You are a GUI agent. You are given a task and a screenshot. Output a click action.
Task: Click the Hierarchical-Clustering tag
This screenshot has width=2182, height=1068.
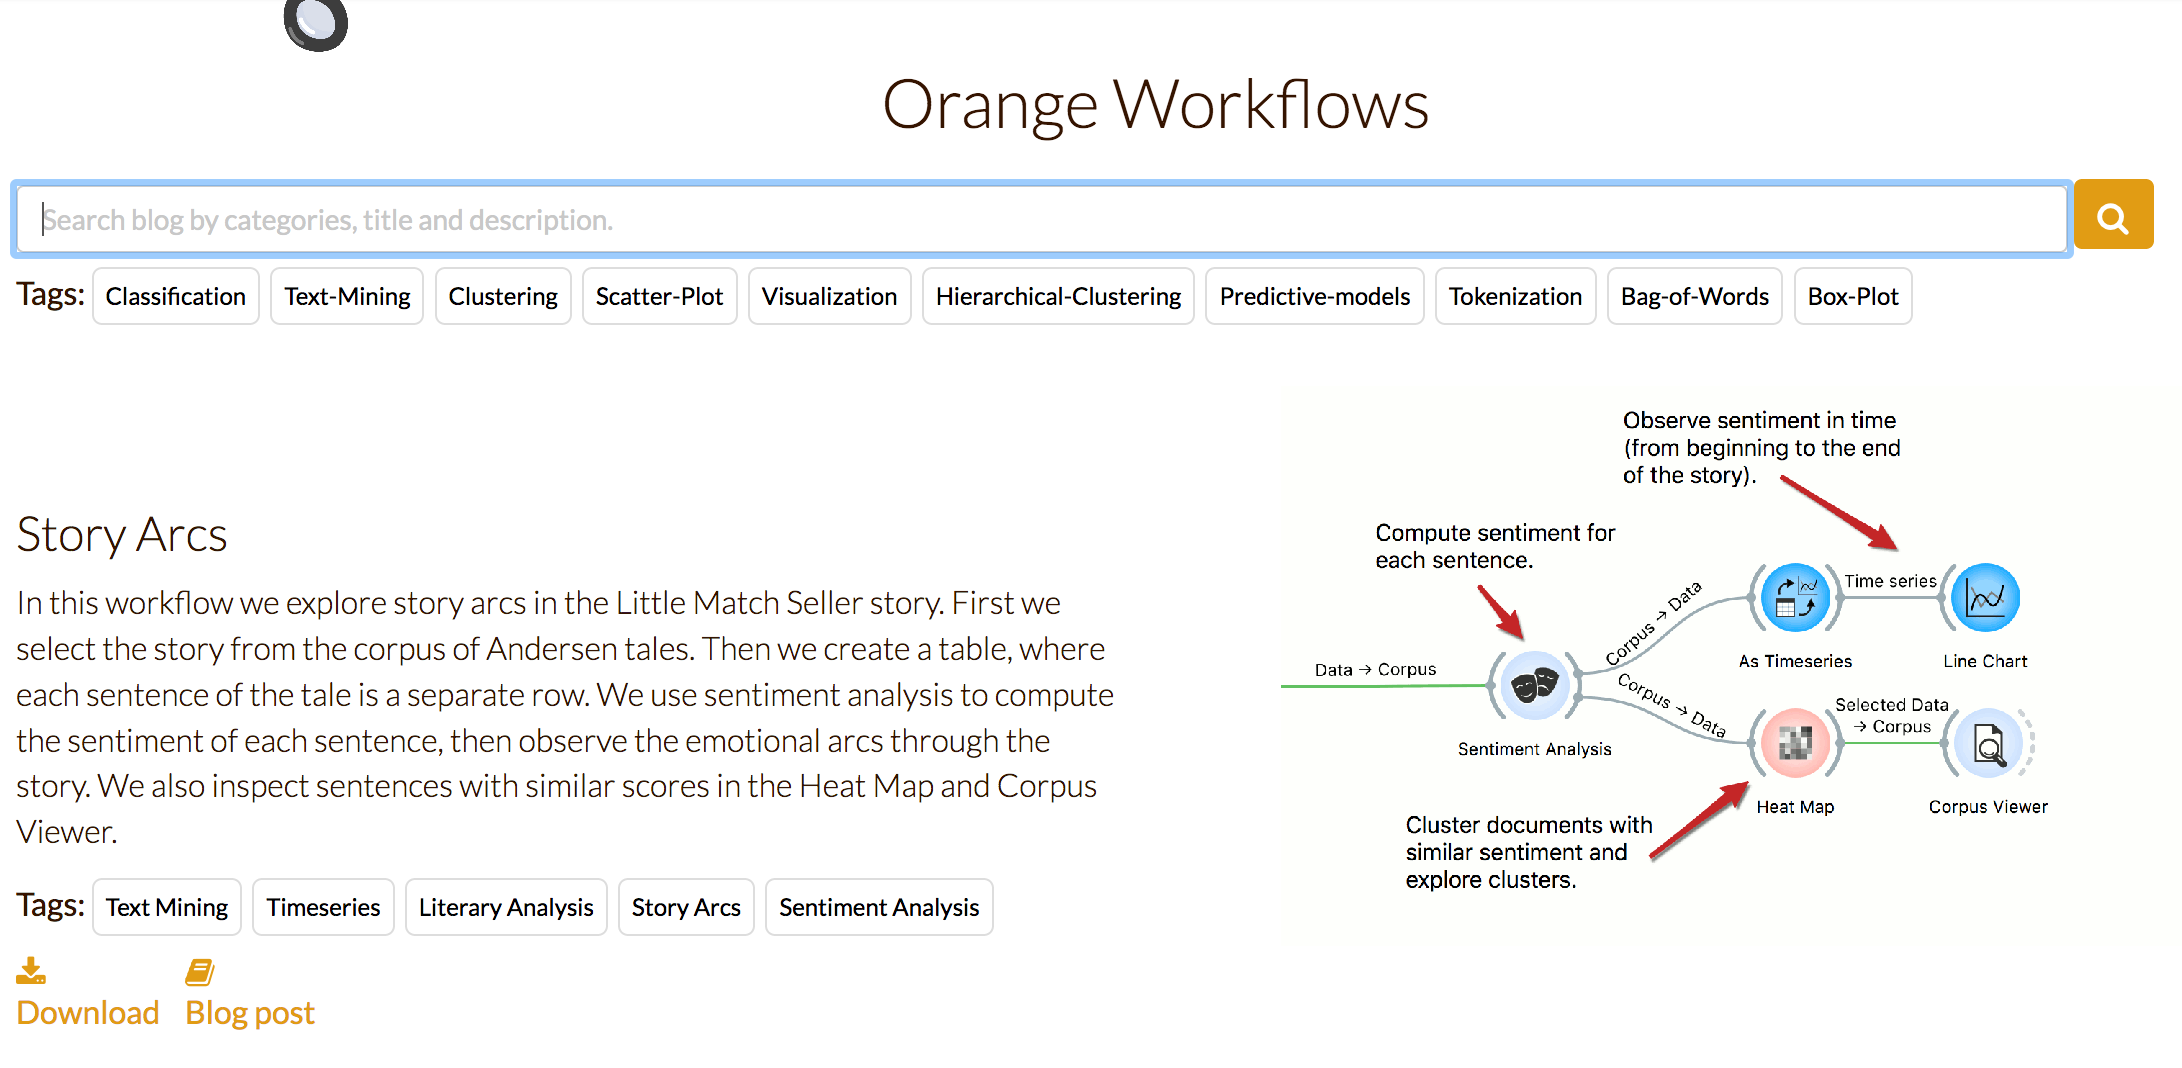(x=1058, y=296)
